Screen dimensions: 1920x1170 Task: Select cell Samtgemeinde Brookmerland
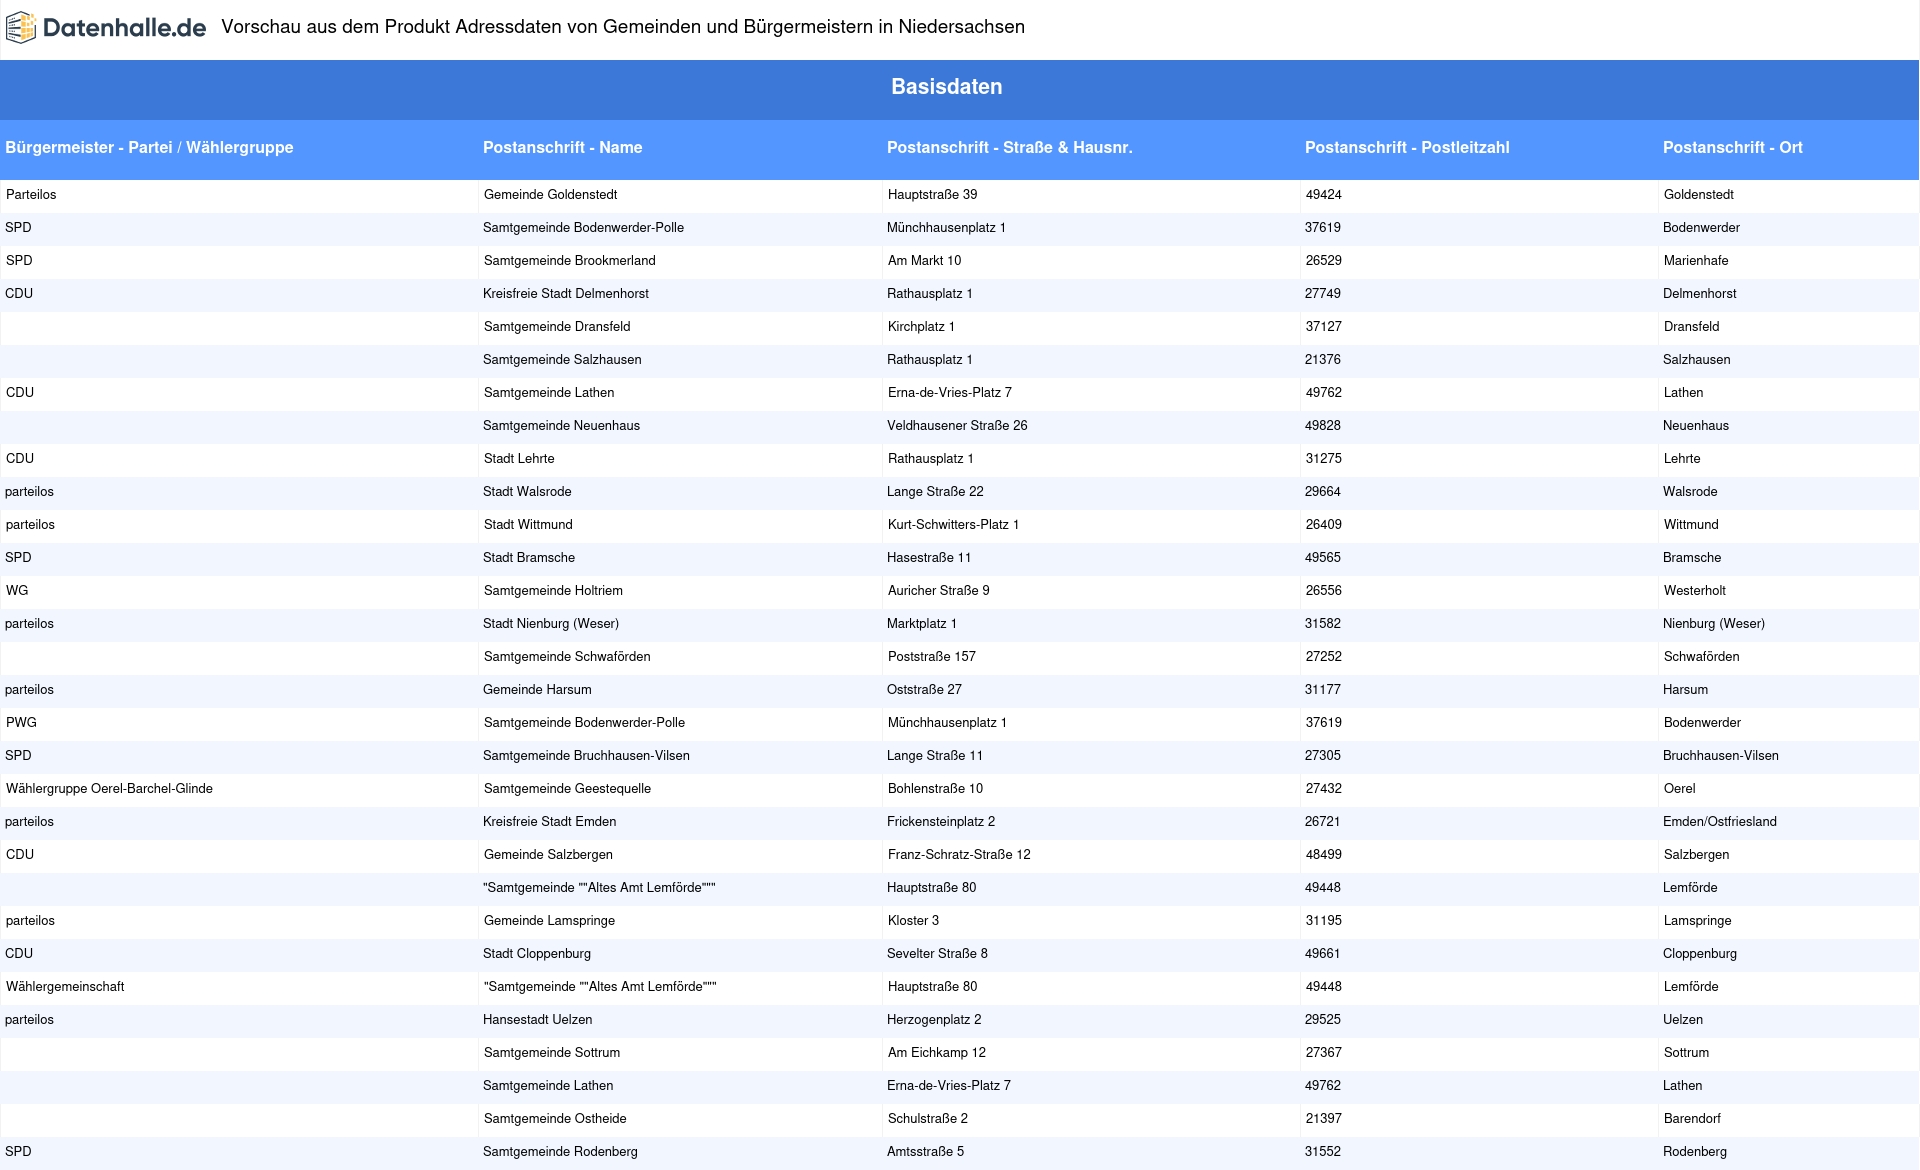pyautogui.click(x=569, y=261)
